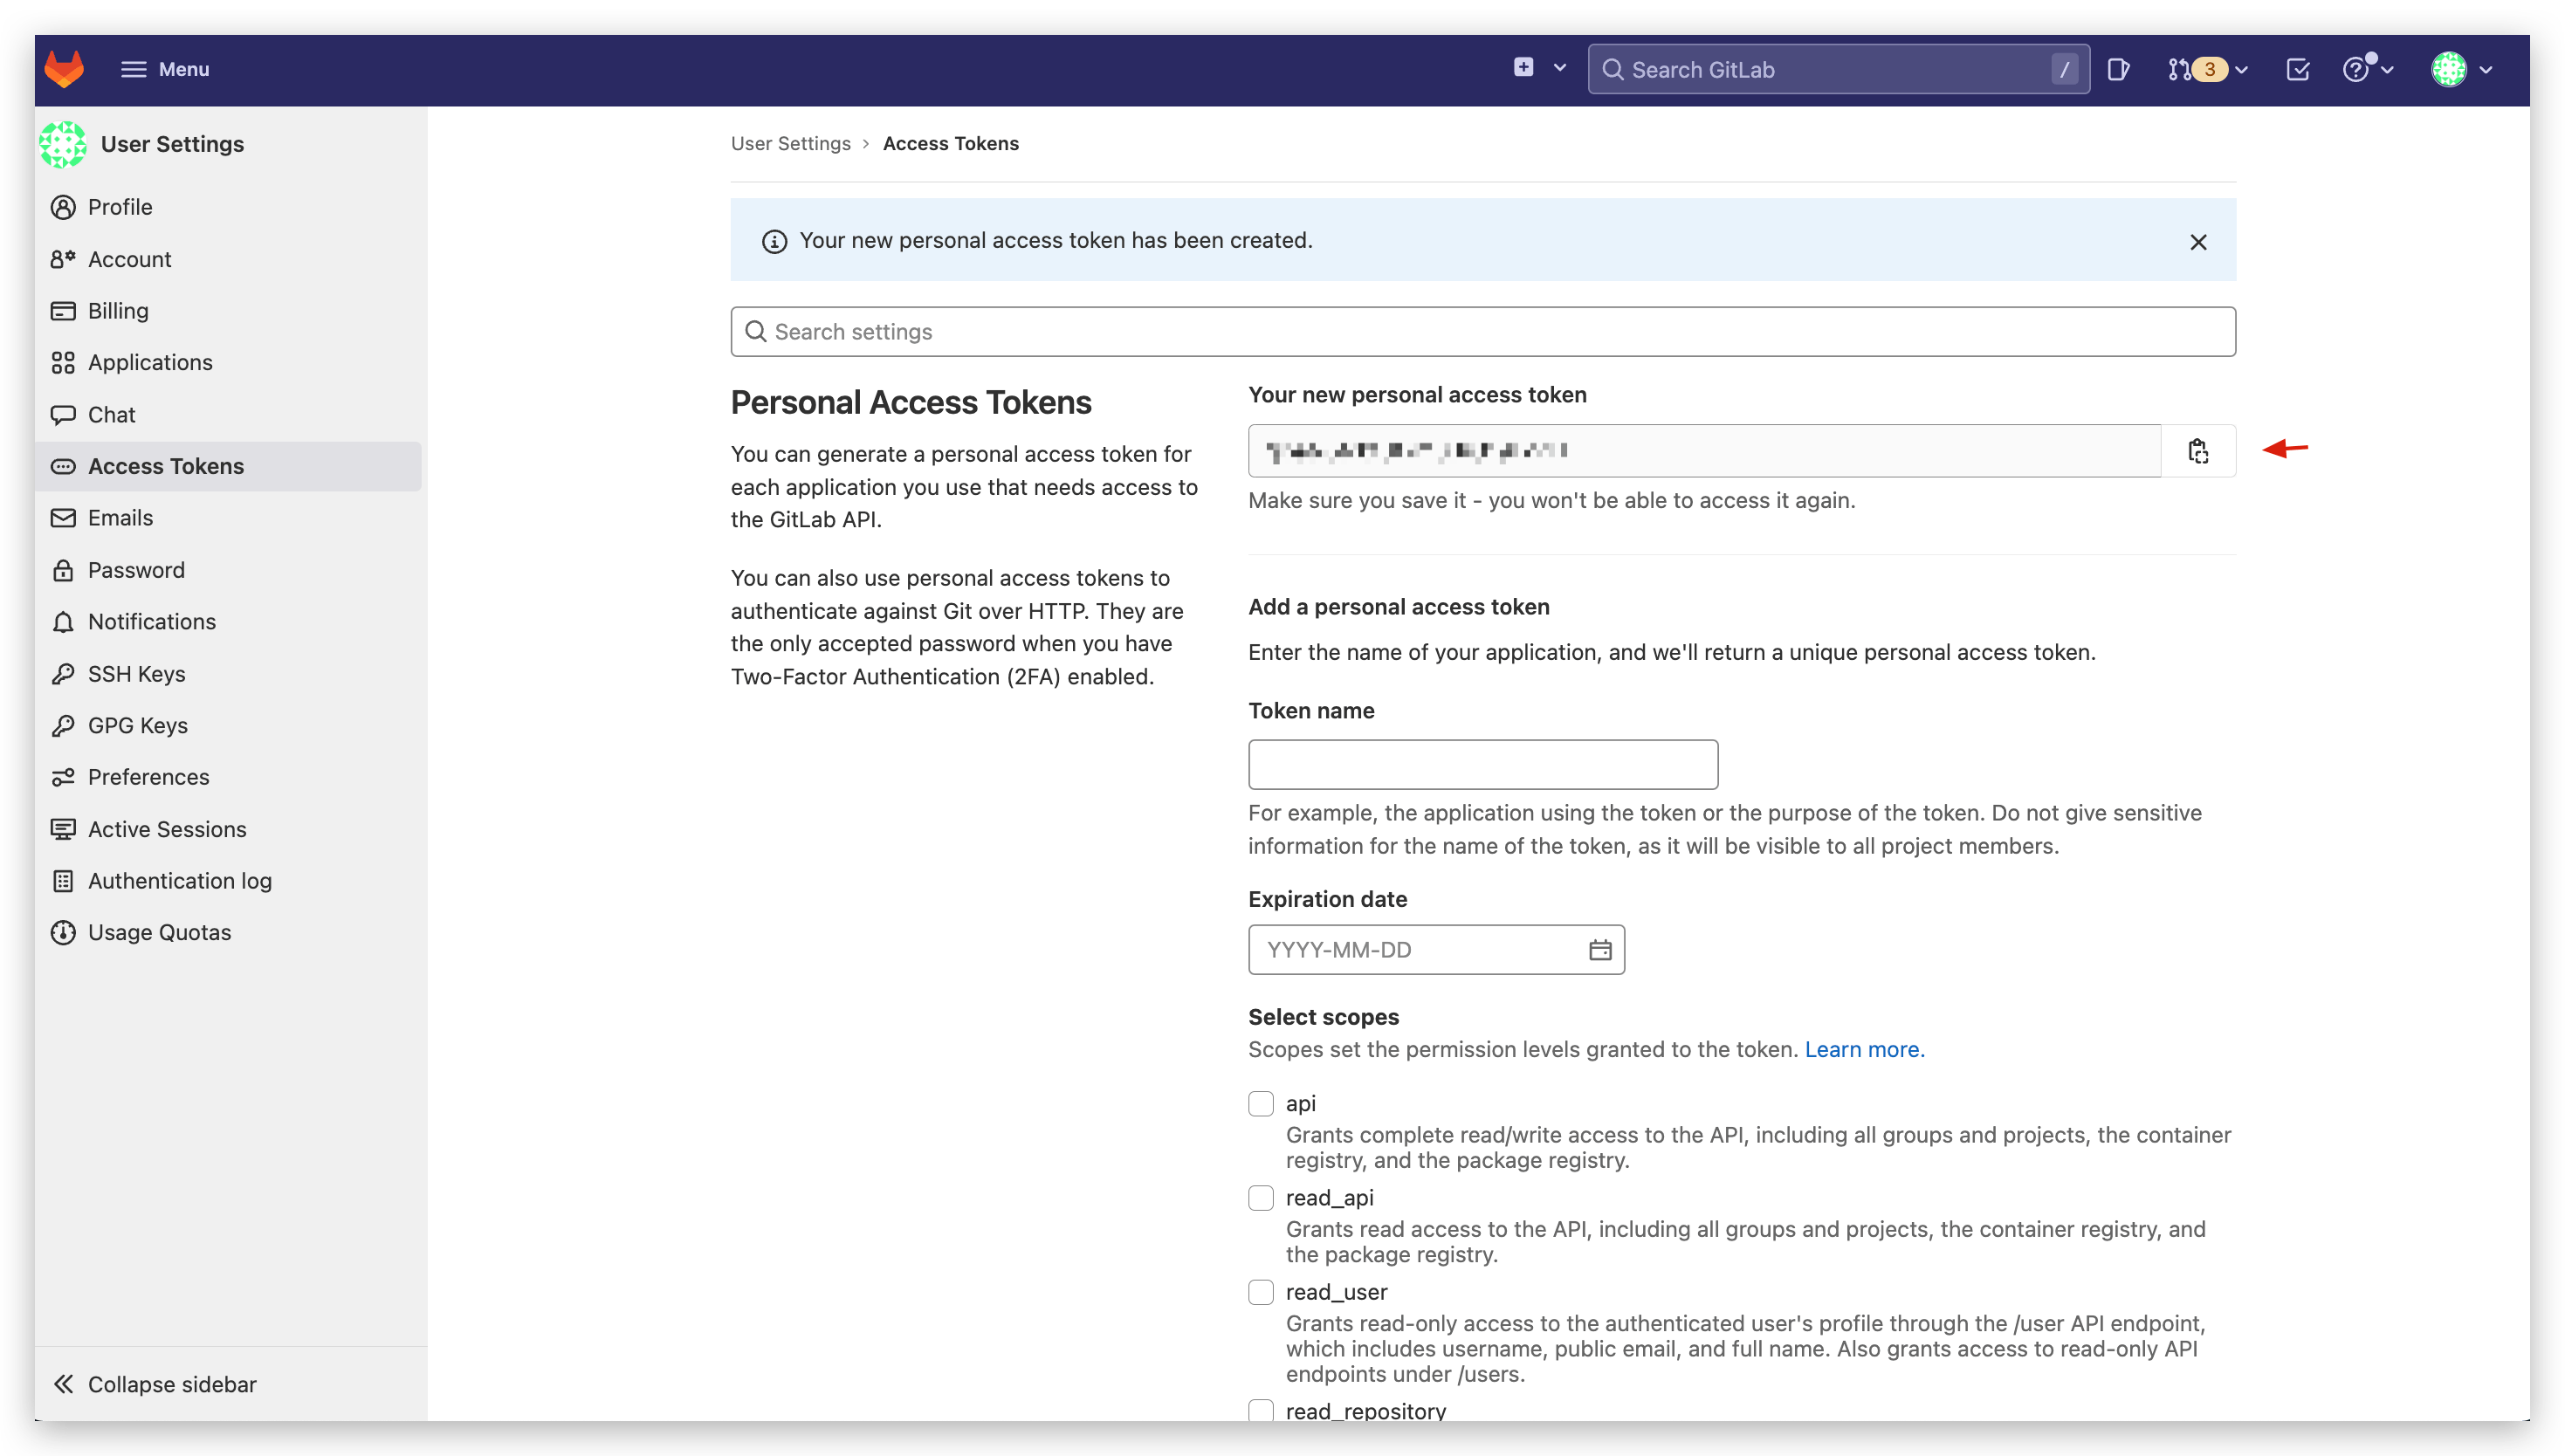The height and width of the screenshot is (1456, 2565).
Task: Open the Profile sidebar item
Action: [120, 207]
